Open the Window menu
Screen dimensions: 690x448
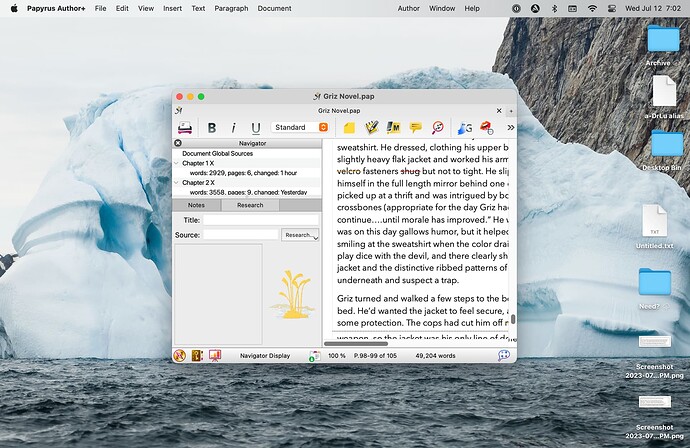click(442, 8)
